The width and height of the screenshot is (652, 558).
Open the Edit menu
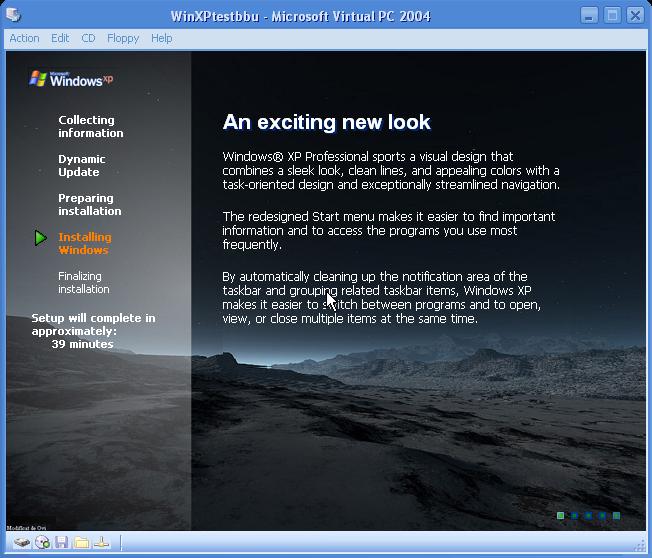pos(60,38)
